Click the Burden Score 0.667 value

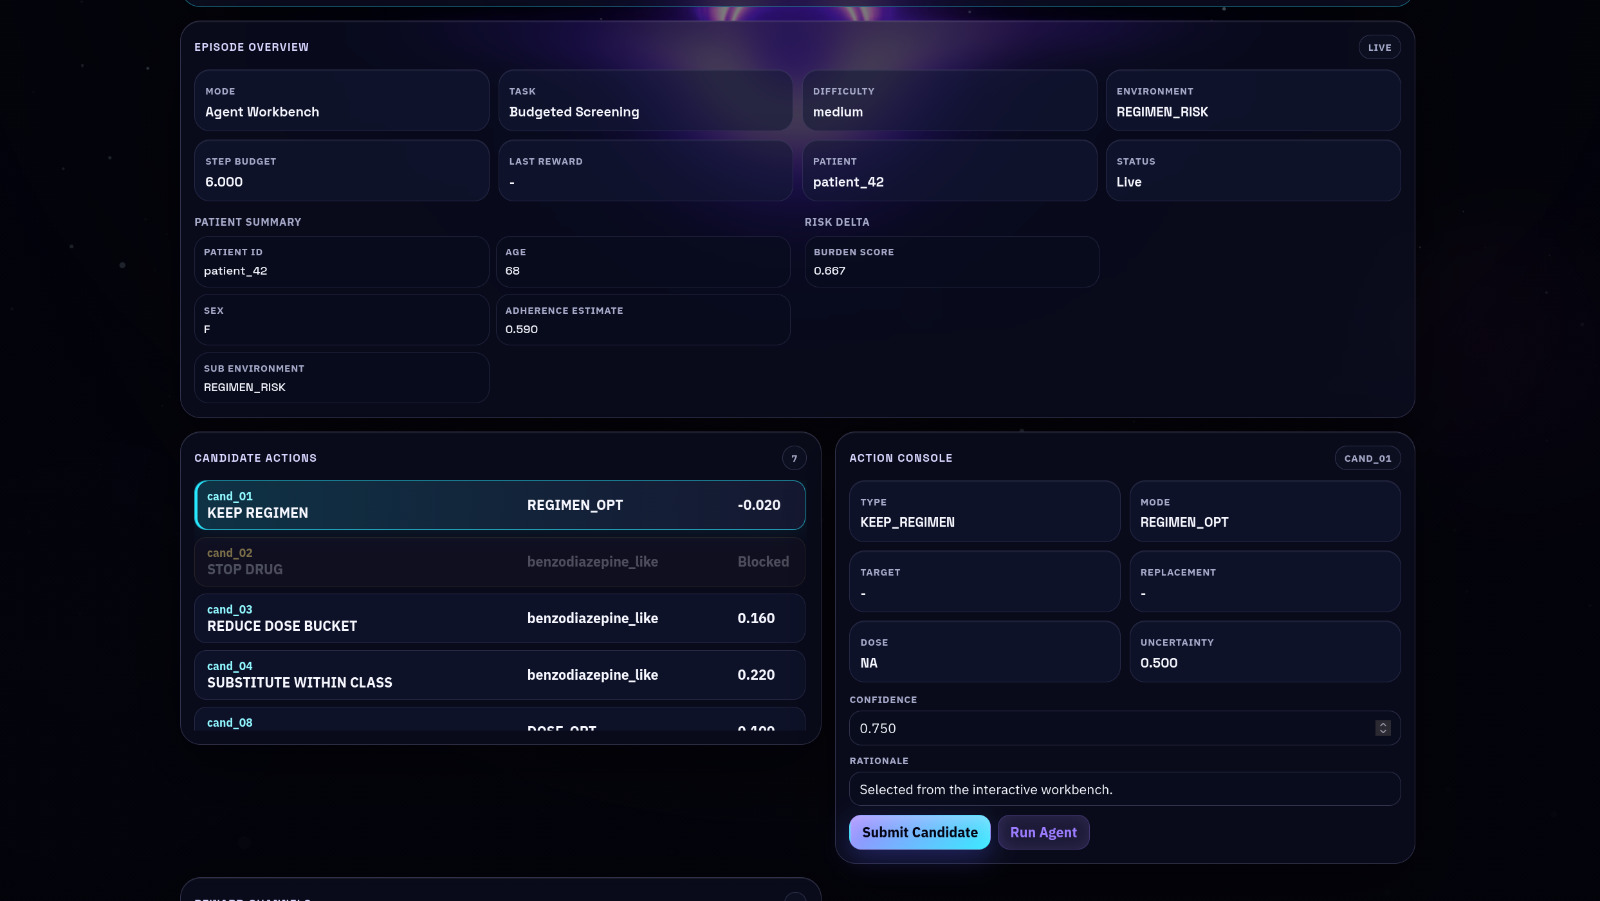(829, 271)
